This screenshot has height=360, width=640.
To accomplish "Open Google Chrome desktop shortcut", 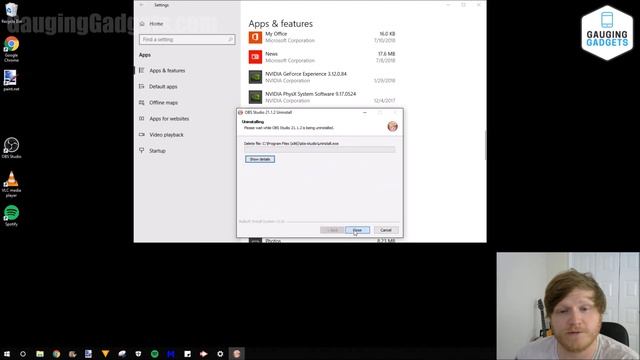I will [x=11, y=49].
